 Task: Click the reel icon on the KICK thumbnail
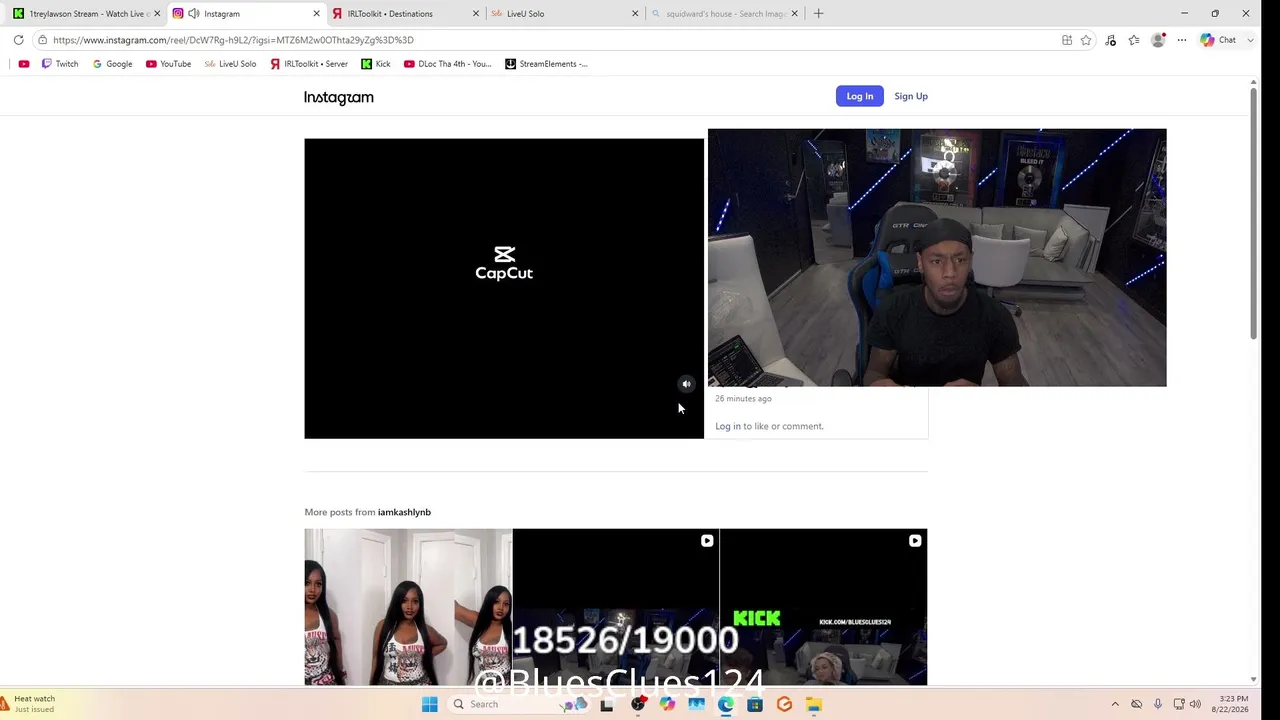(915, 541)
